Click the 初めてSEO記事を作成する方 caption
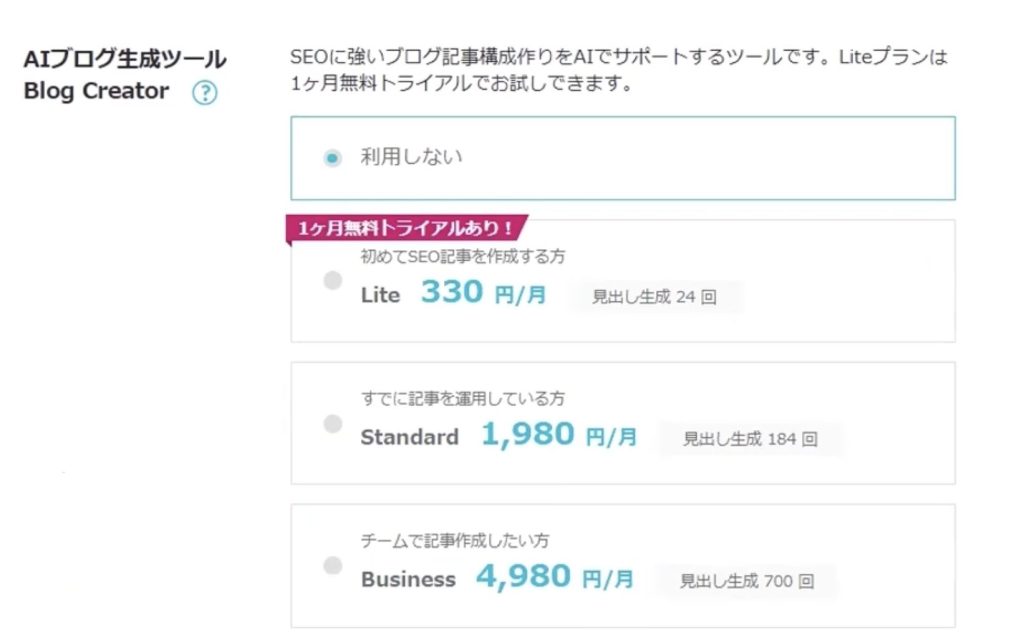This screenshot has width=1024, height=637. point(462,256)
